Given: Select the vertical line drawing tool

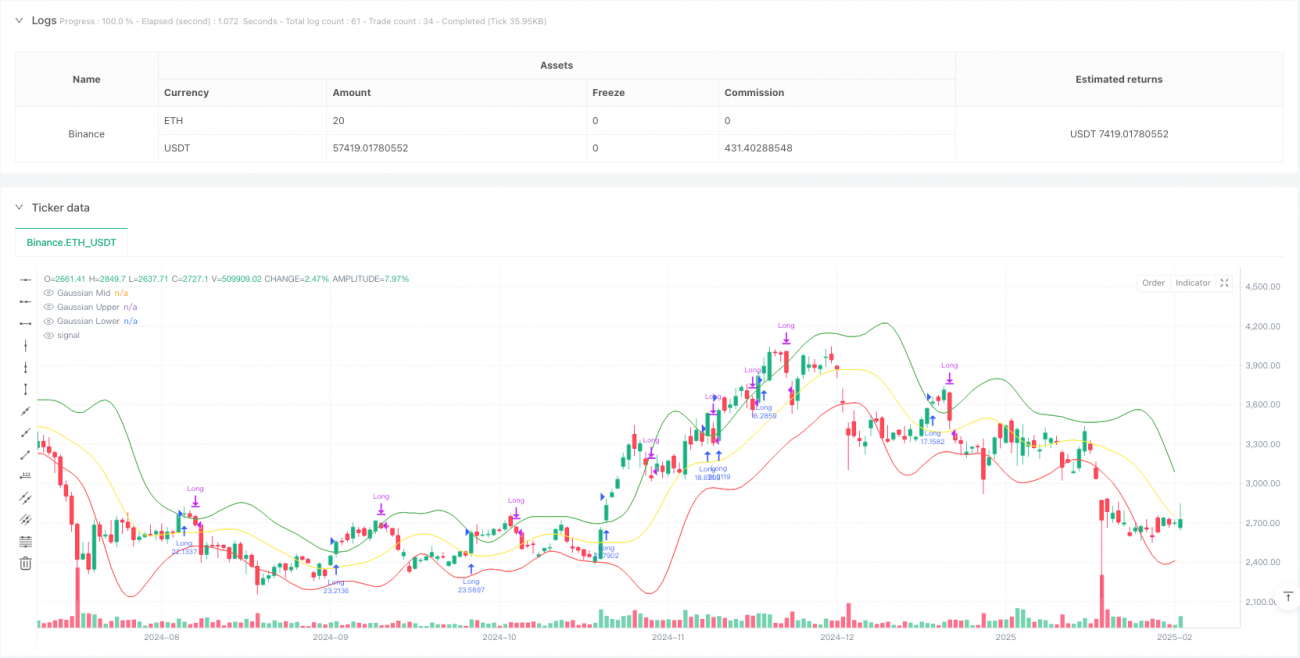Looking at the screenshot, I should pos(25,345).
